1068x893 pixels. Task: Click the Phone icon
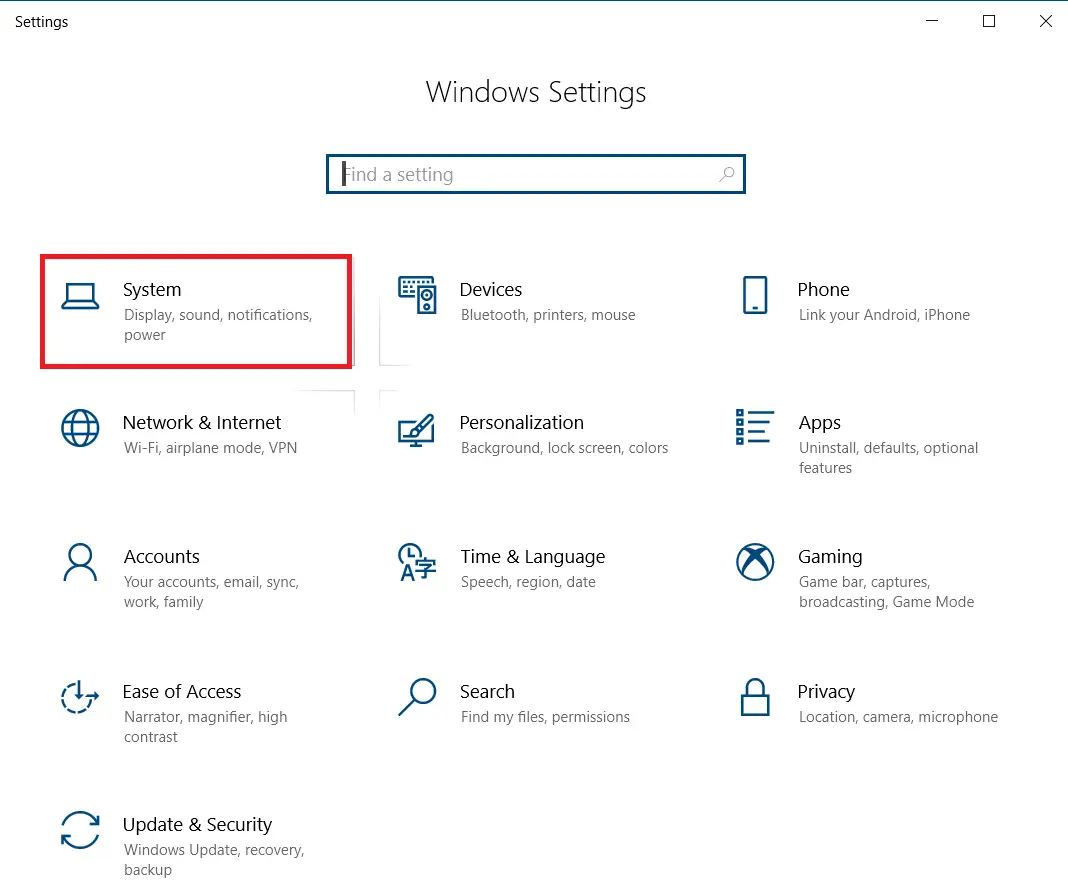coord(755,295)
